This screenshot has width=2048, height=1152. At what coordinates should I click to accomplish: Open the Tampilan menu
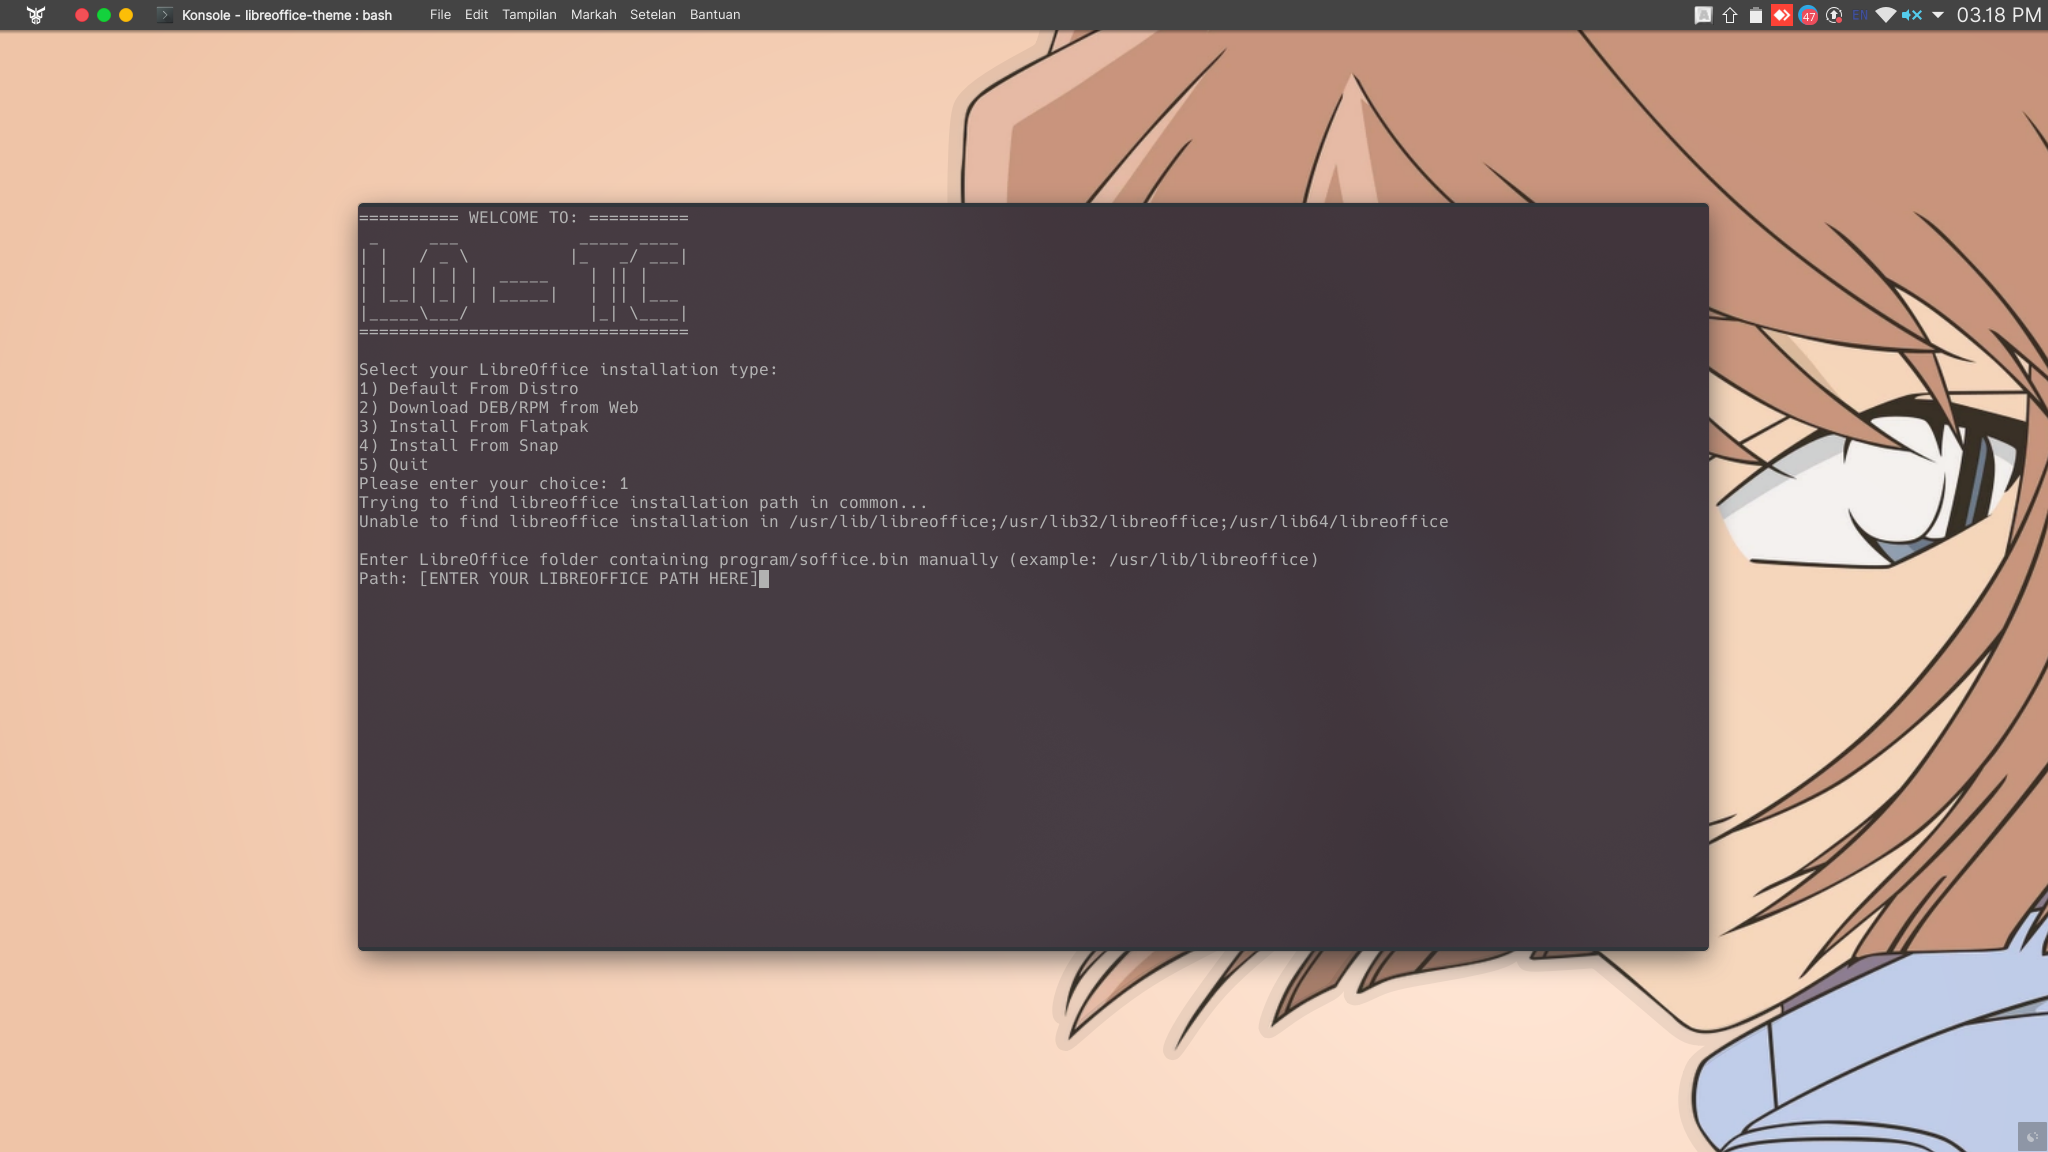point(529,15)
